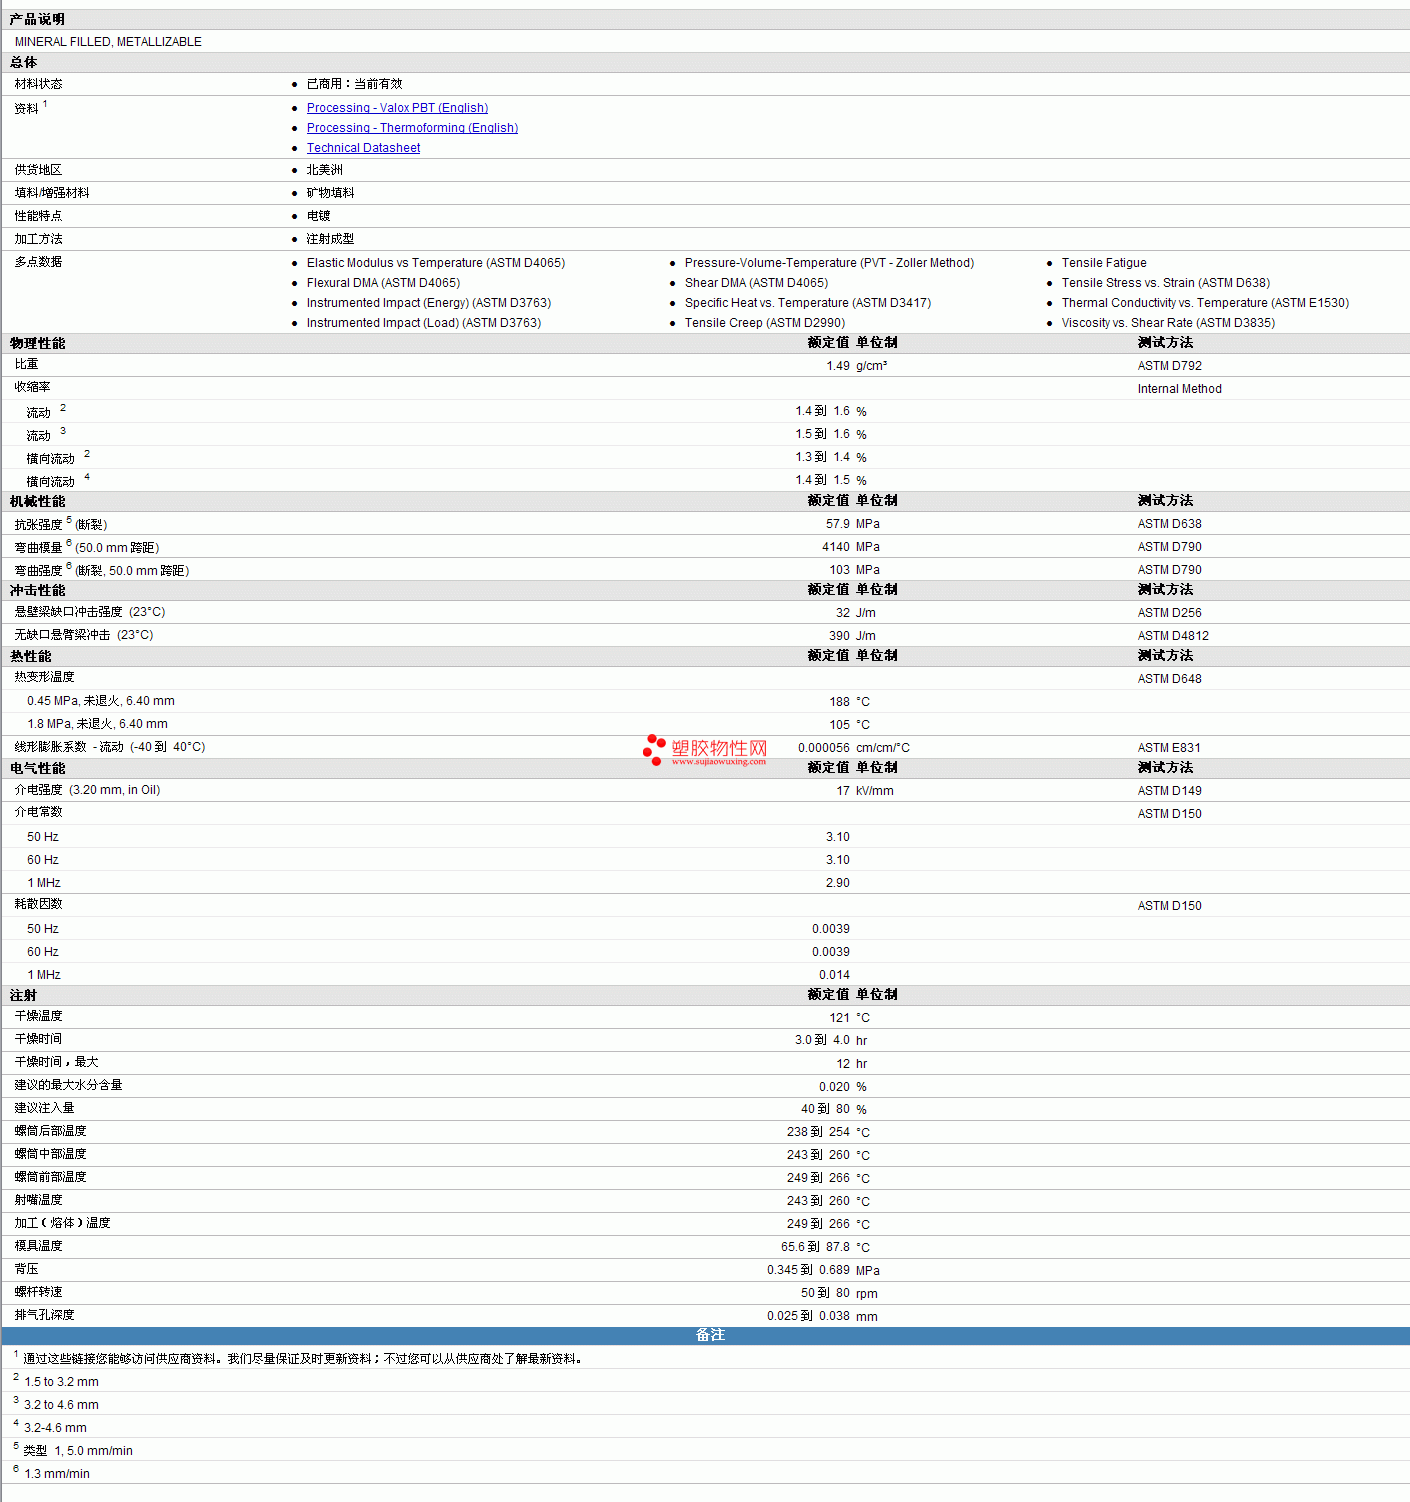
Task: Click the 注射 section header
Action: (x=23, y=995)
